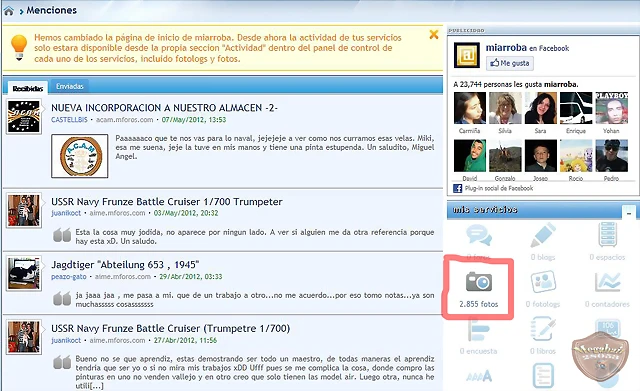Open the espacios server icon
The width and height of the screenshot is (640, 391).
607,234
